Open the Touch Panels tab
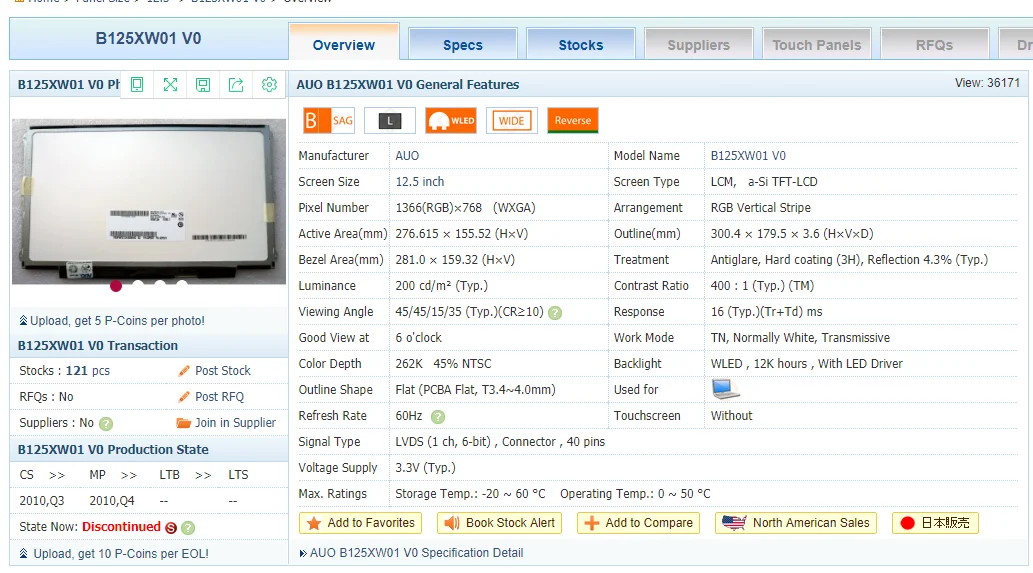Image resolution: width=1033 pixels, height=573 pixels. click(816, 45)
